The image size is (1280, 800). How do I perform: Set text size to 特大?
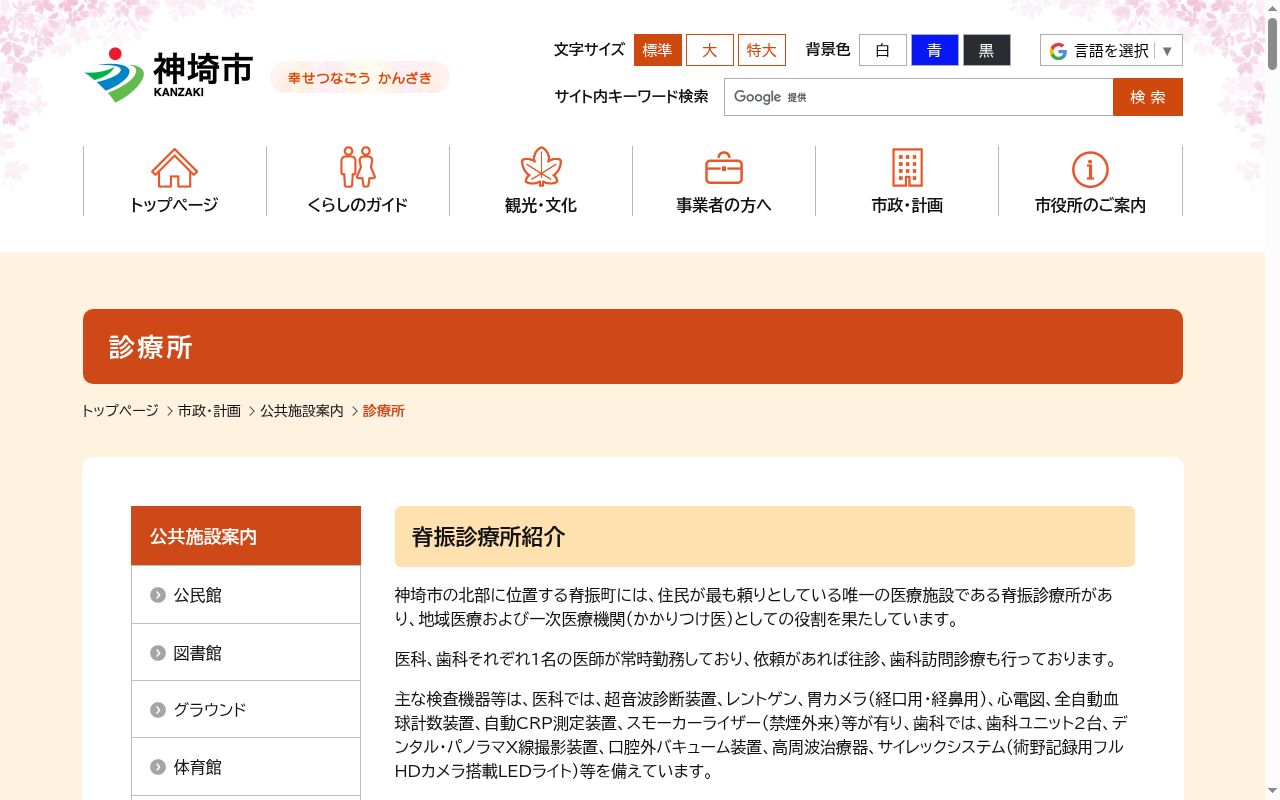click(x=762, y=50)
